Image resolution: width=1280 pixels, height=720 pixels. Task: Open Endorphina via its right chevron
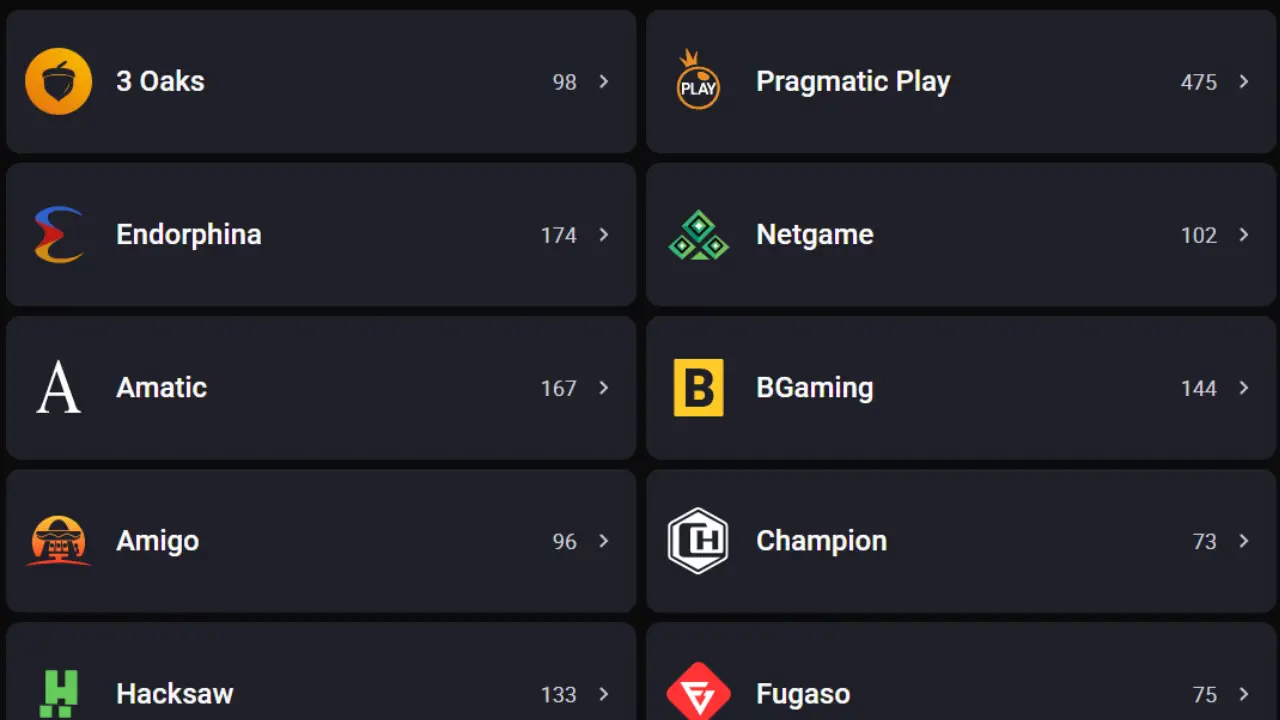pos(604,235)
